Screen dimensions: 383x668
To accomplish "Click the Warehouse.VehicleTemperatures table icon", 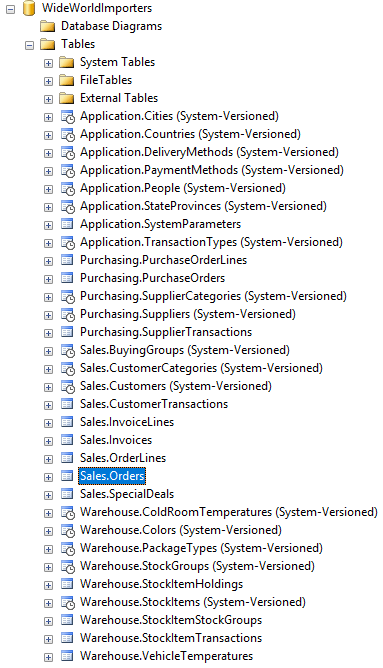I will click(x=67, y=656).
